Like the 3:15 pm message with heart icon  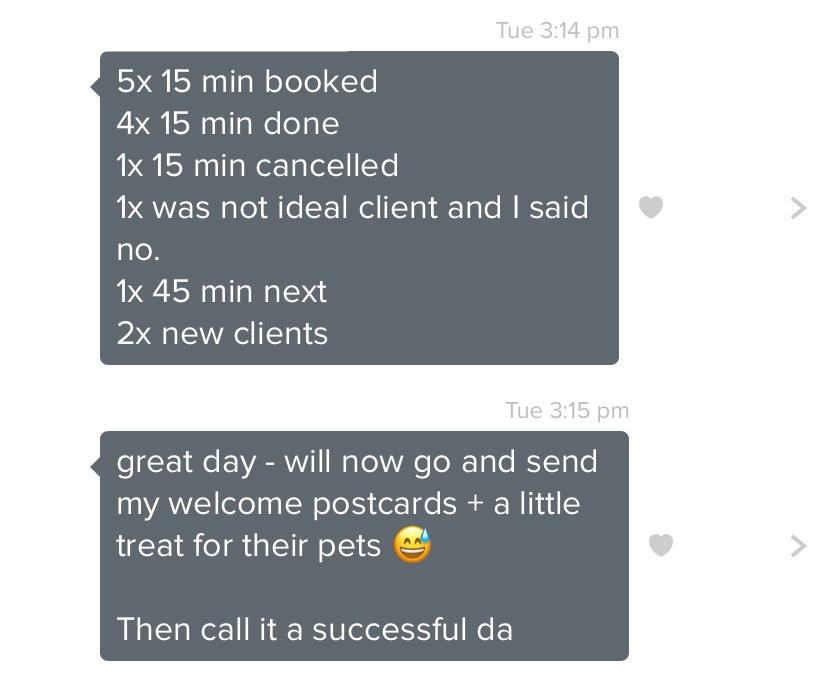tap(661, 545)
